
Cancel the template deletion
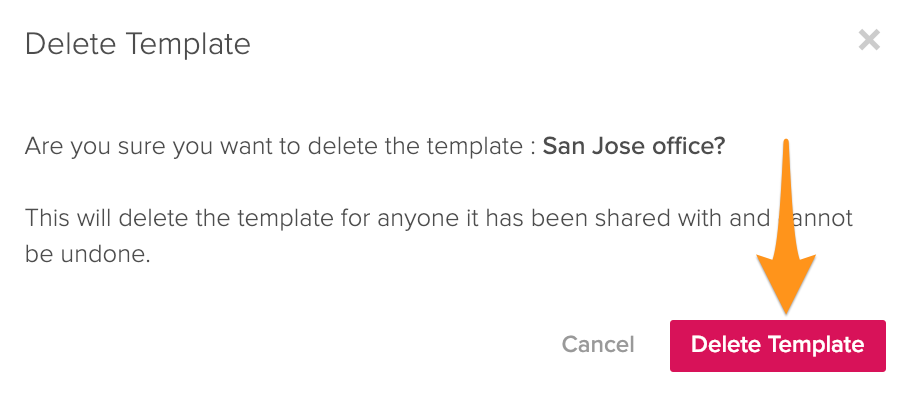tap(598, 344)
